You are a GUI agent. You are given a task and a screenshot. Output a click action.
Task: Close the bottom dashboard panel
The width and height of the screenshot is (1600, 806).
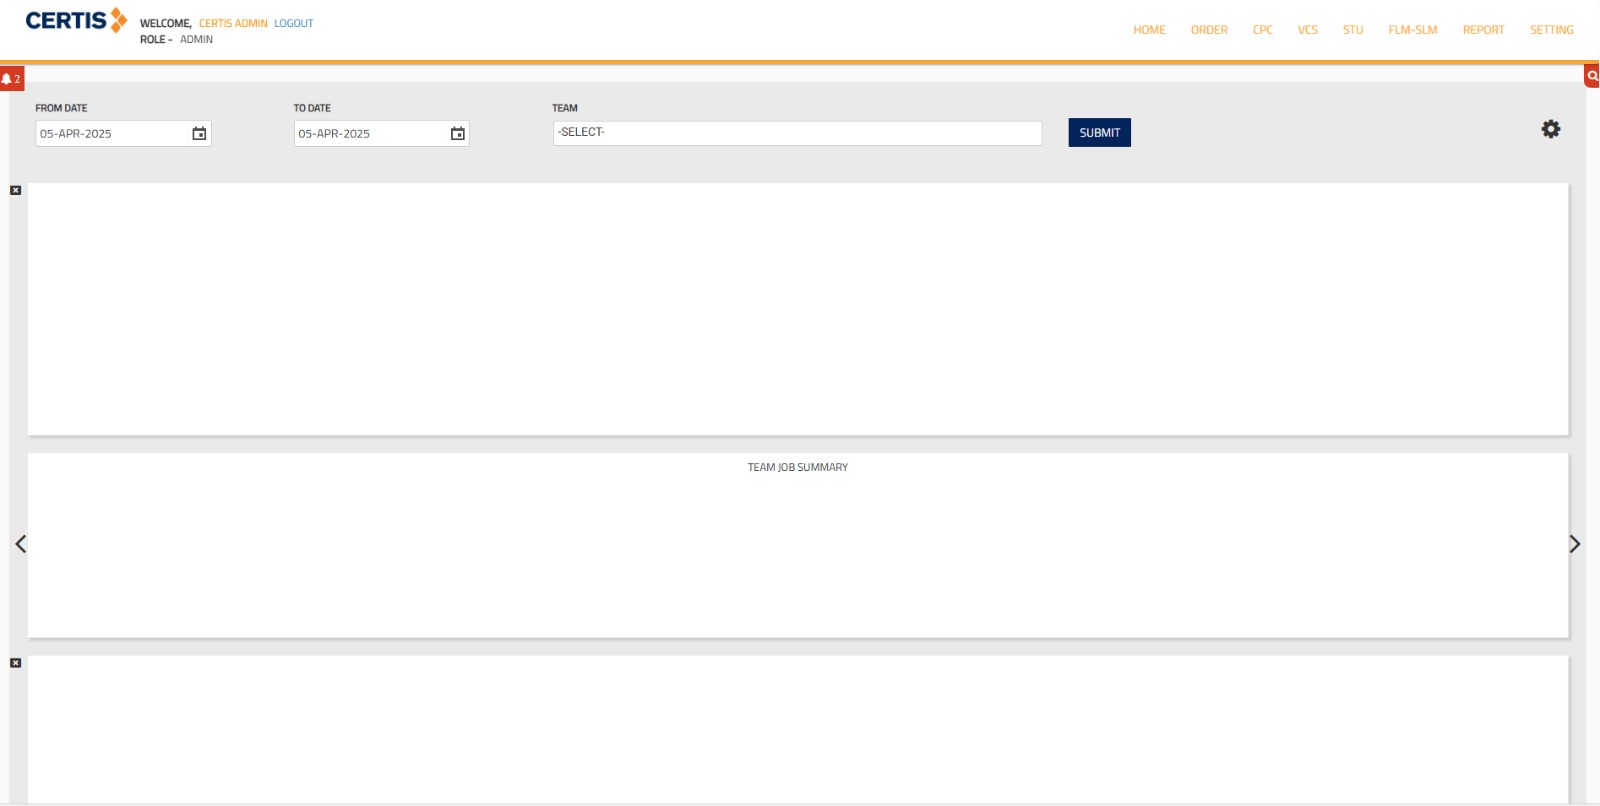pos(16,663)
